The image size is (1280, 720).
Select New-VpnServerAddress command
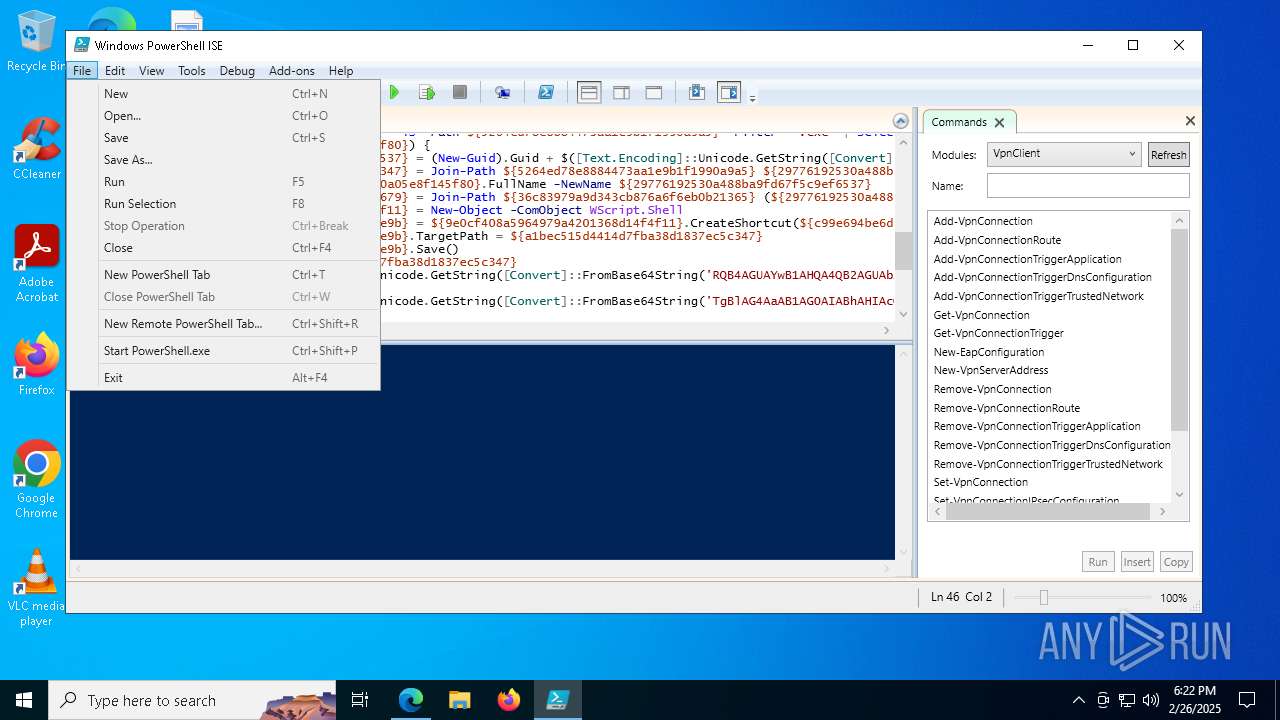991,370
